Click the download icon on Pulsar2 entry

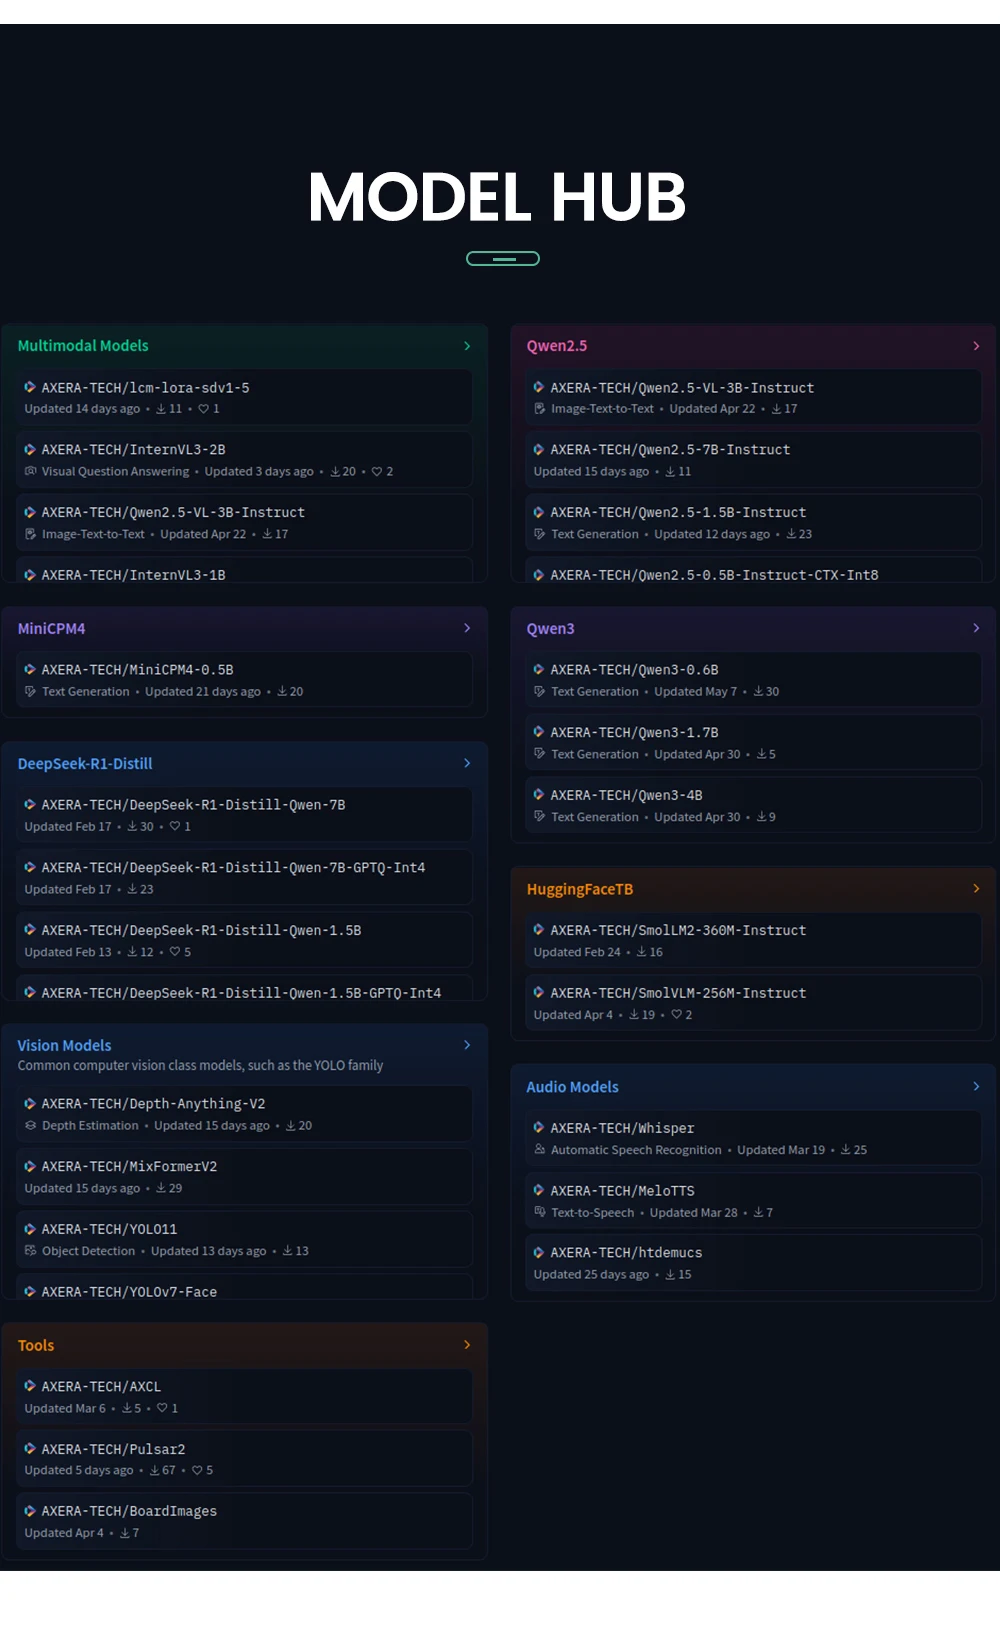pos(155,1470)
